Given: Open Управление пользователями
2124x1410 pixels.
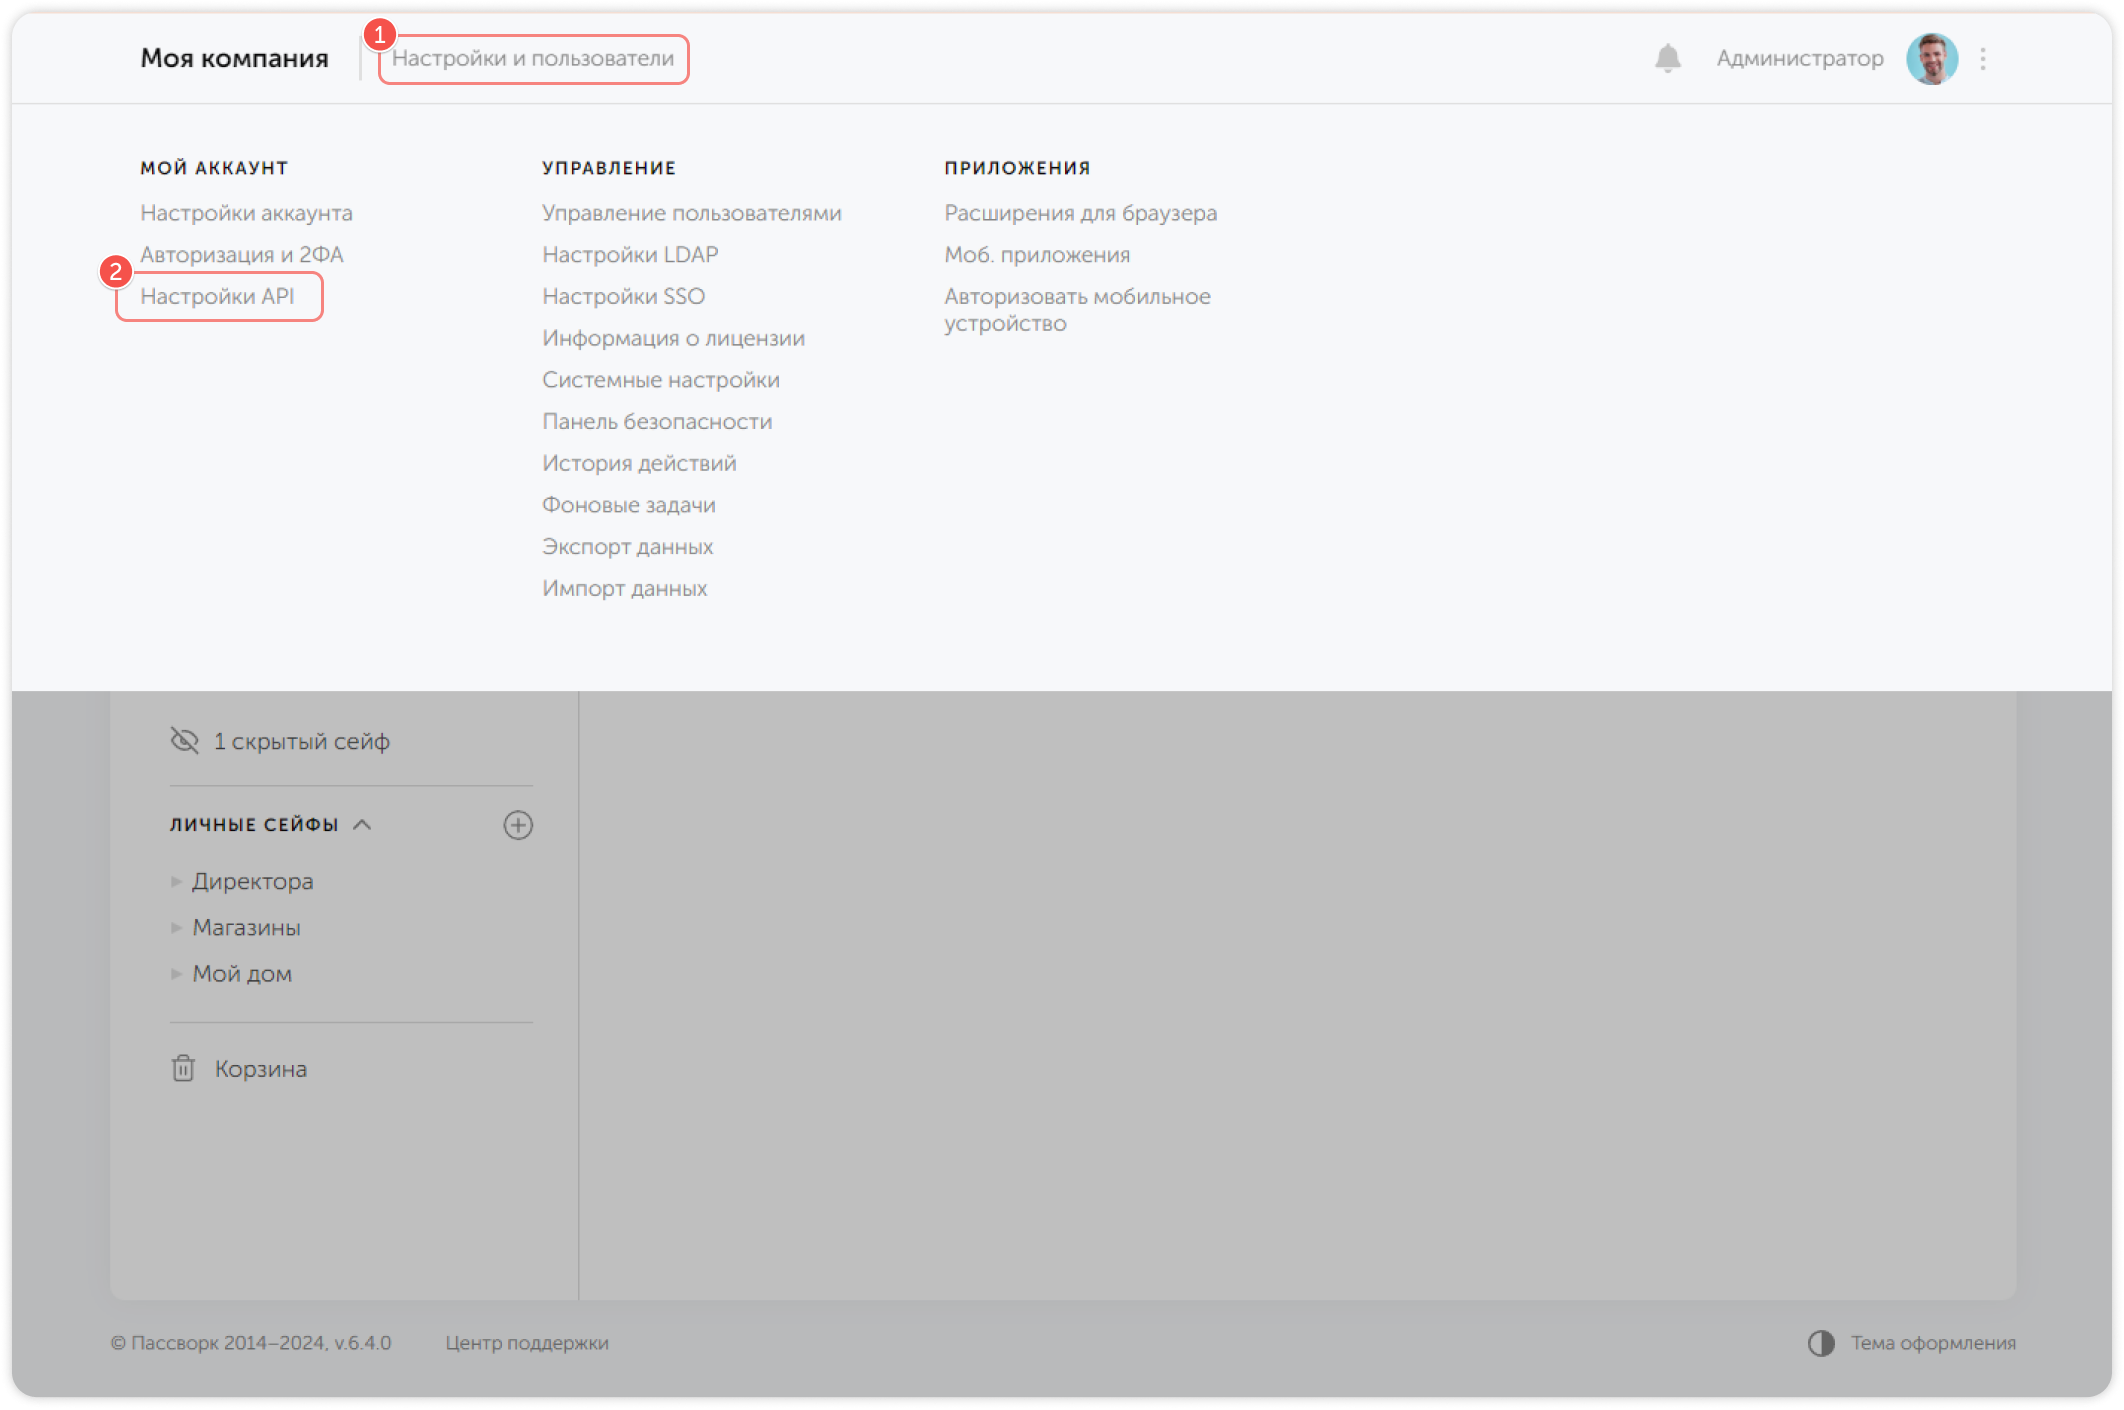Looking at the screenshot, I should click(692, 212).
